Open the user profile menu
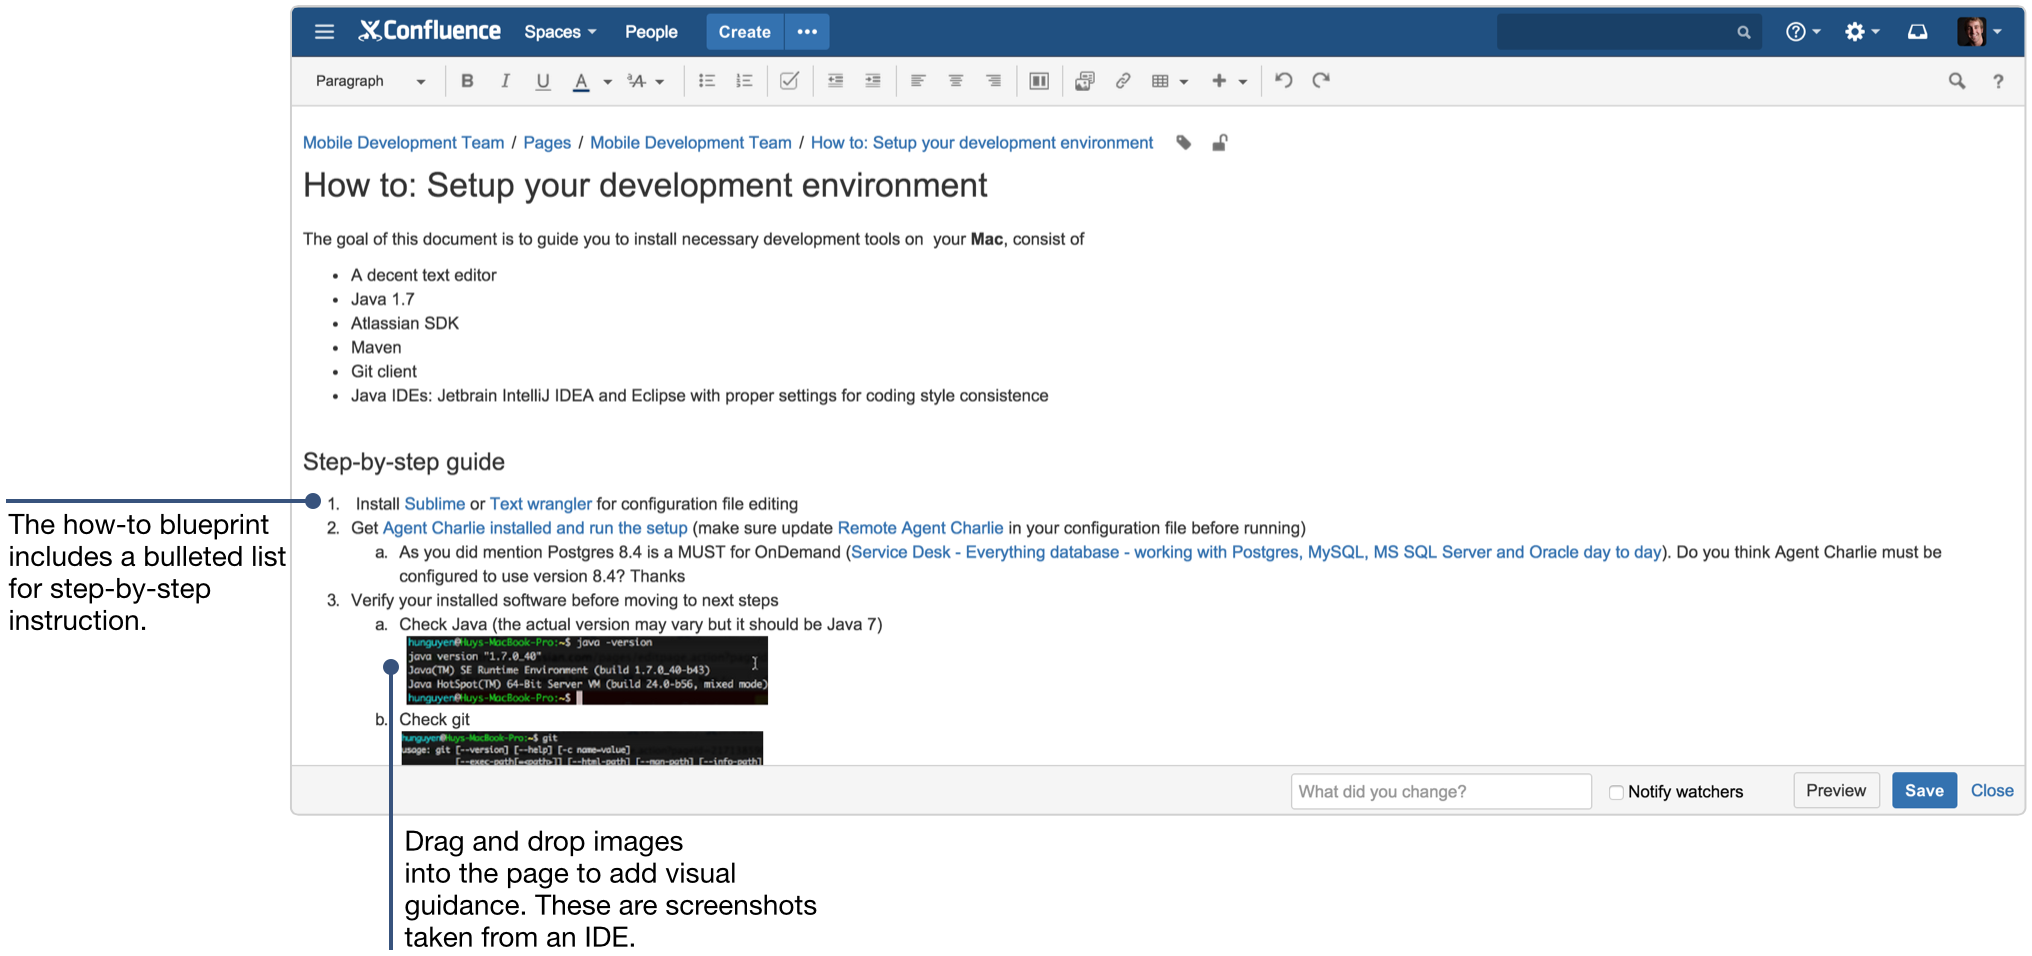Viewport: 2032px width, 956px height. tap(1979, 32)
